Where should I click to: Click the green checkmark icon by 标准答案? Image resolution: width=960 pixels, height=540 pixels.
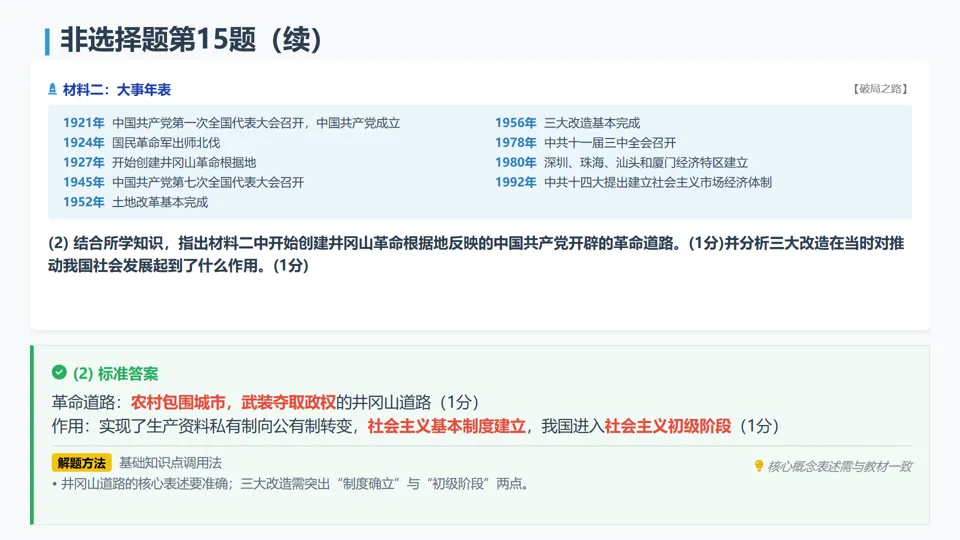click(x=59, y=372)
